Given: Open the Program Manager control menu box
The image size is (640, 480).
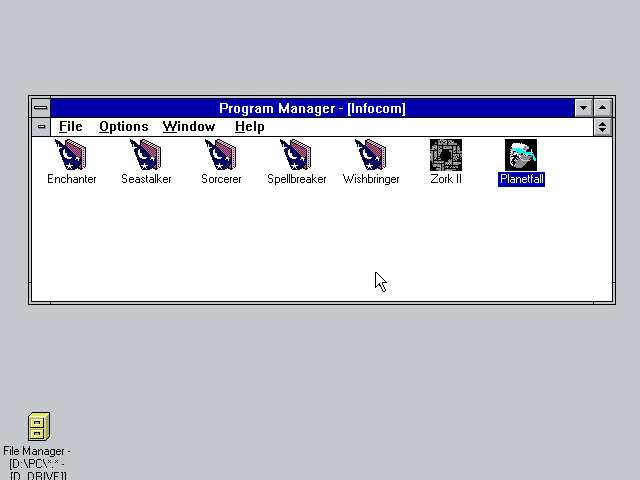Looking at the screenshot, I should coord(41,108).
